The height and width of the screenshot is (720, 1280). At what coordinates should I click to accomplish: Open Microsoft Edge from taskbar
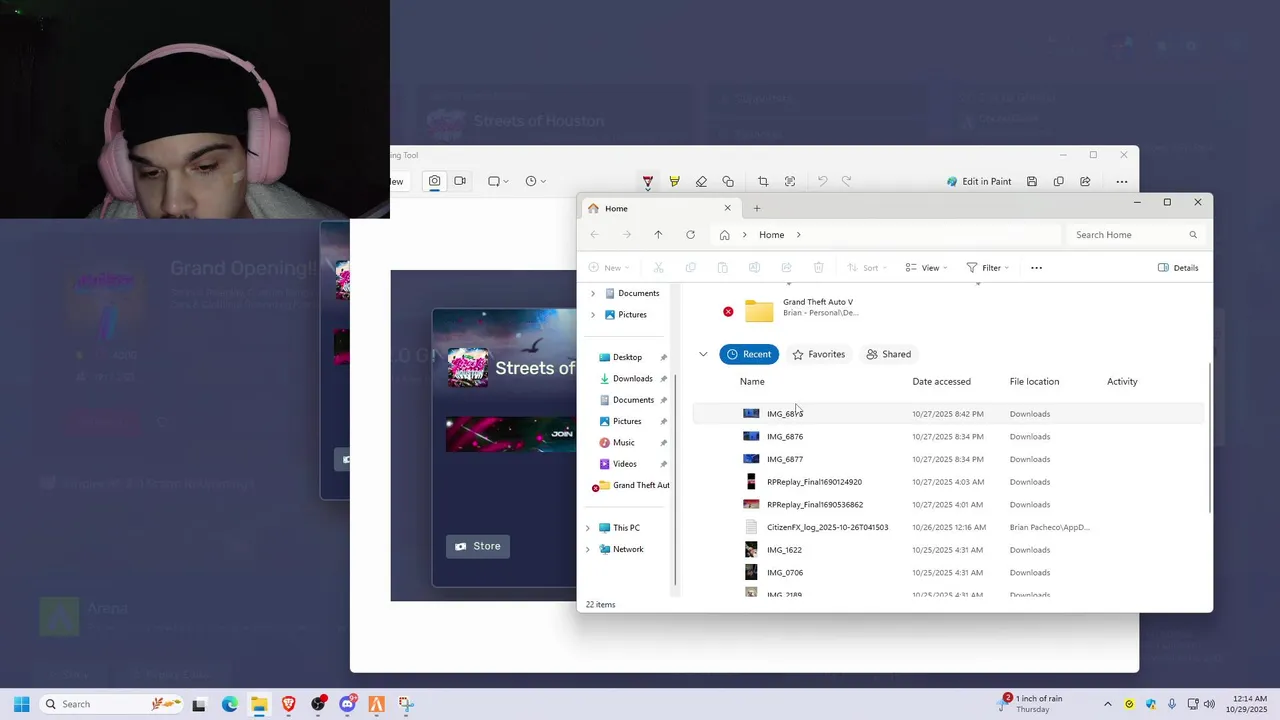pos(229,704)
